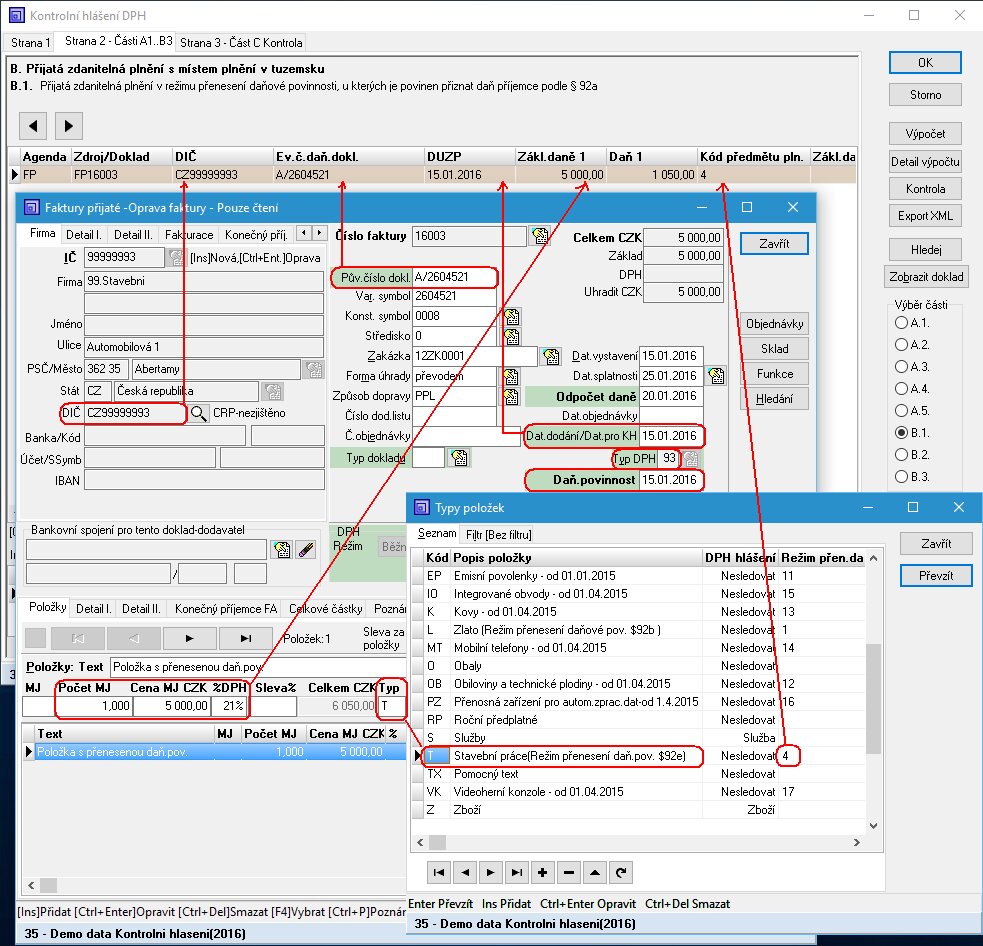The image size is (983, 946).
Task: Click Export XML button
Action: [925, 216]
